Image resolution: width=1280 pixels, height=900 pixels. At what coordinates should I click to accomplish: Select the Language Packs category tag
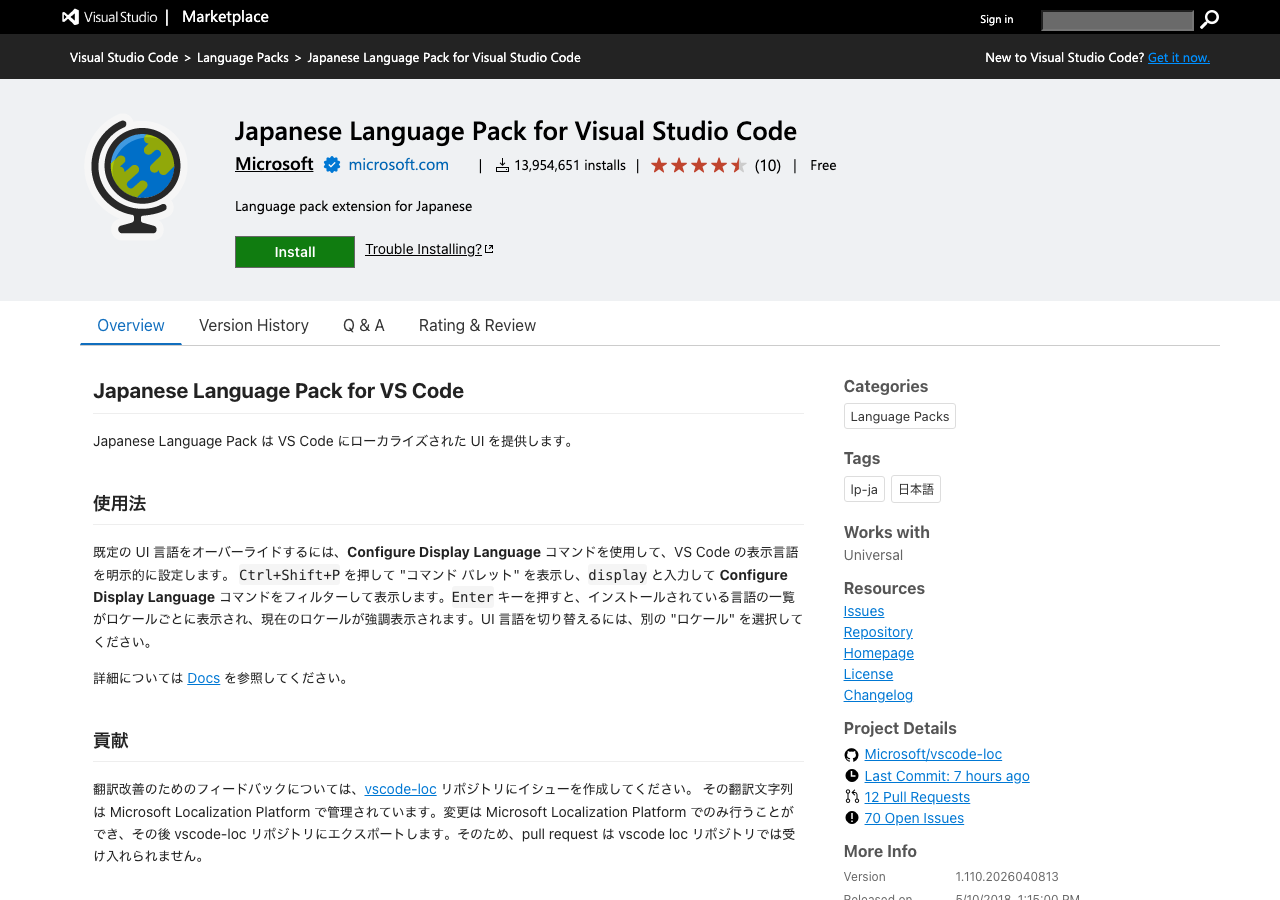tap(899, 416)
